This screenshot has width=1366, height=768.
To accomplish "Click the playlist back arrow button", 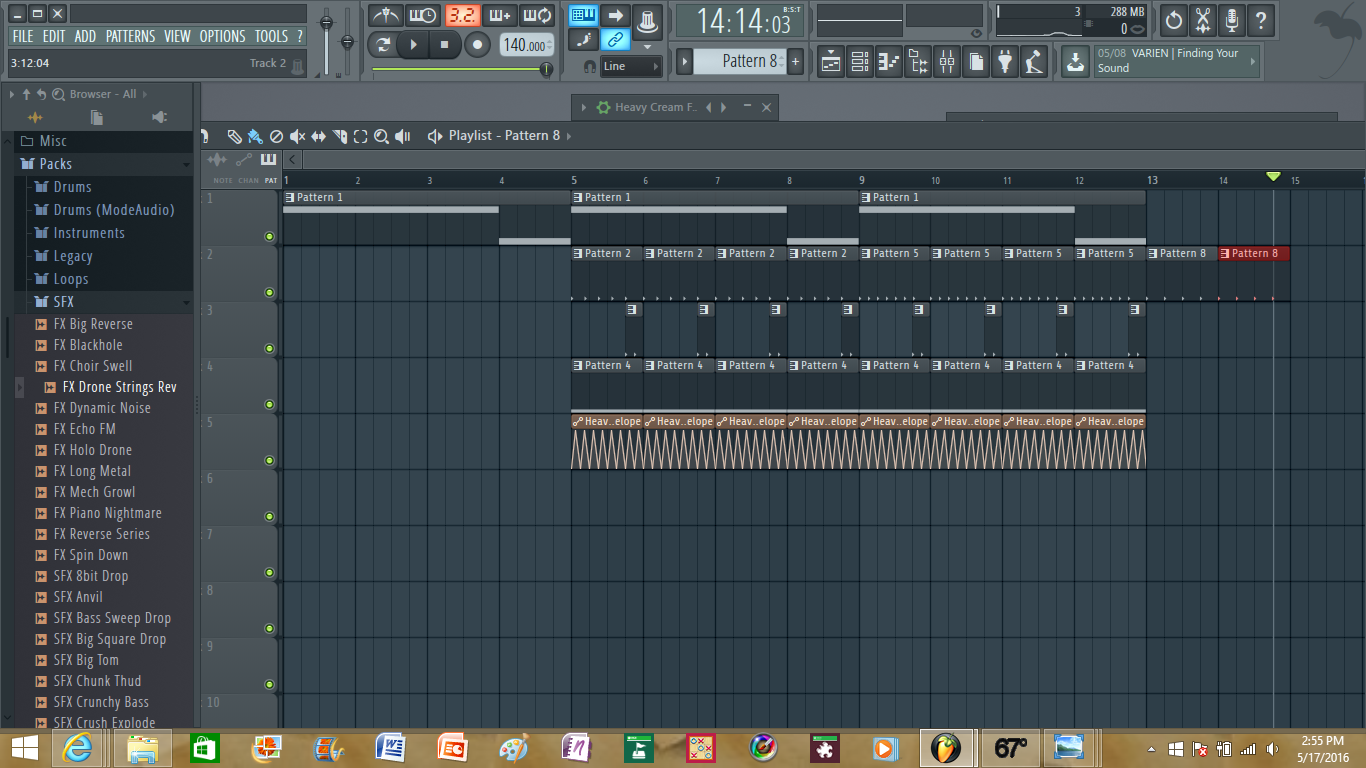I will (x=292, y=160).
